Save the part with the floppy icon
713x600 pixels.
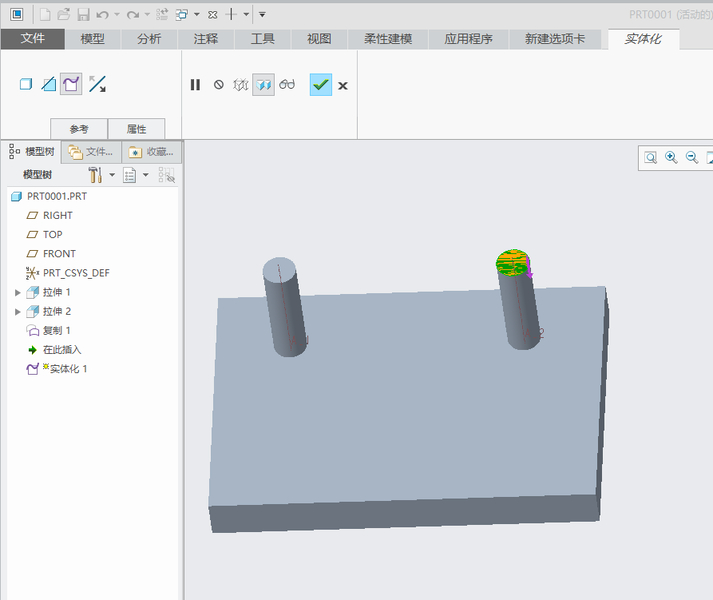[83, 15]
